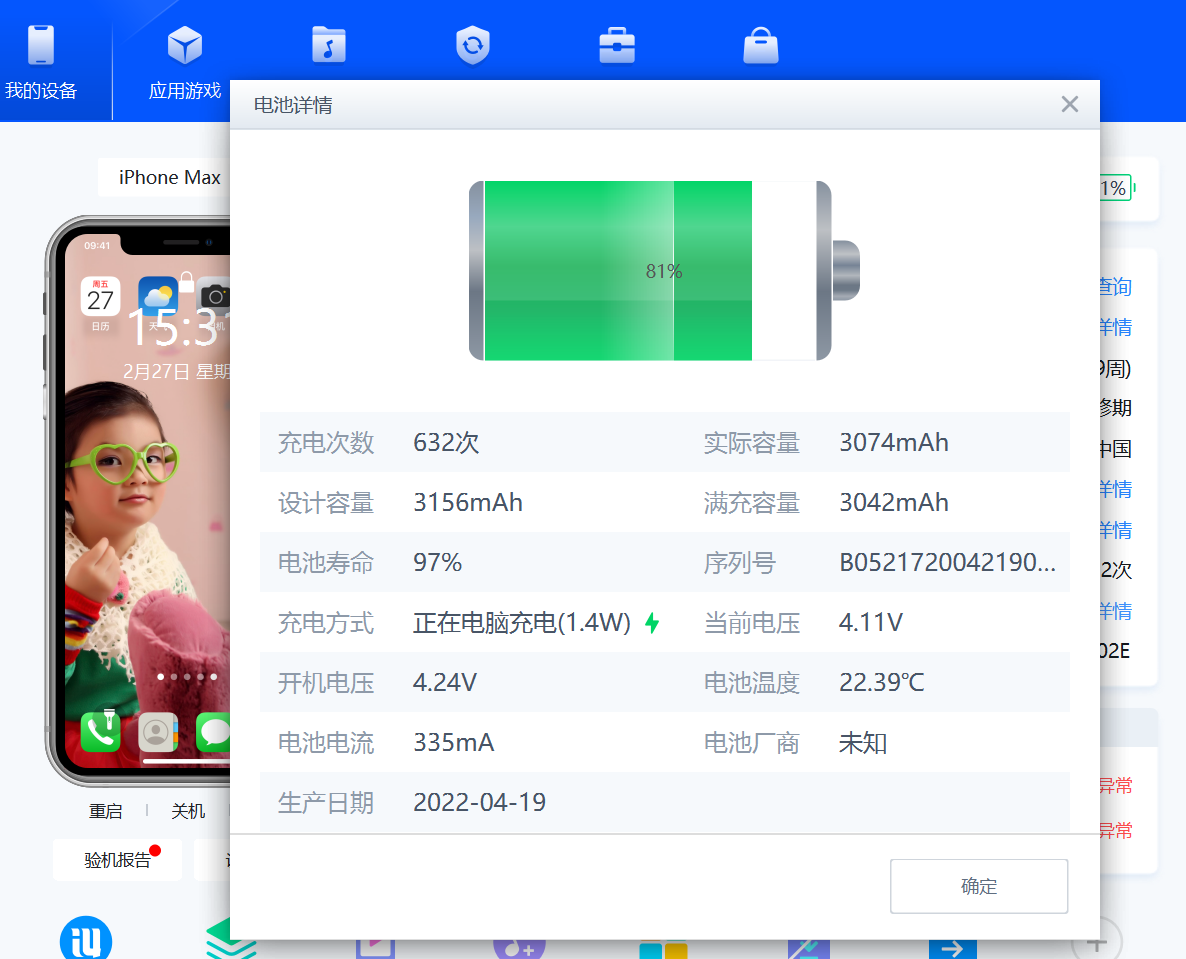Open the music folder icon in top navigation
This screenshot has width=1186, height=959.
(328, 46)
